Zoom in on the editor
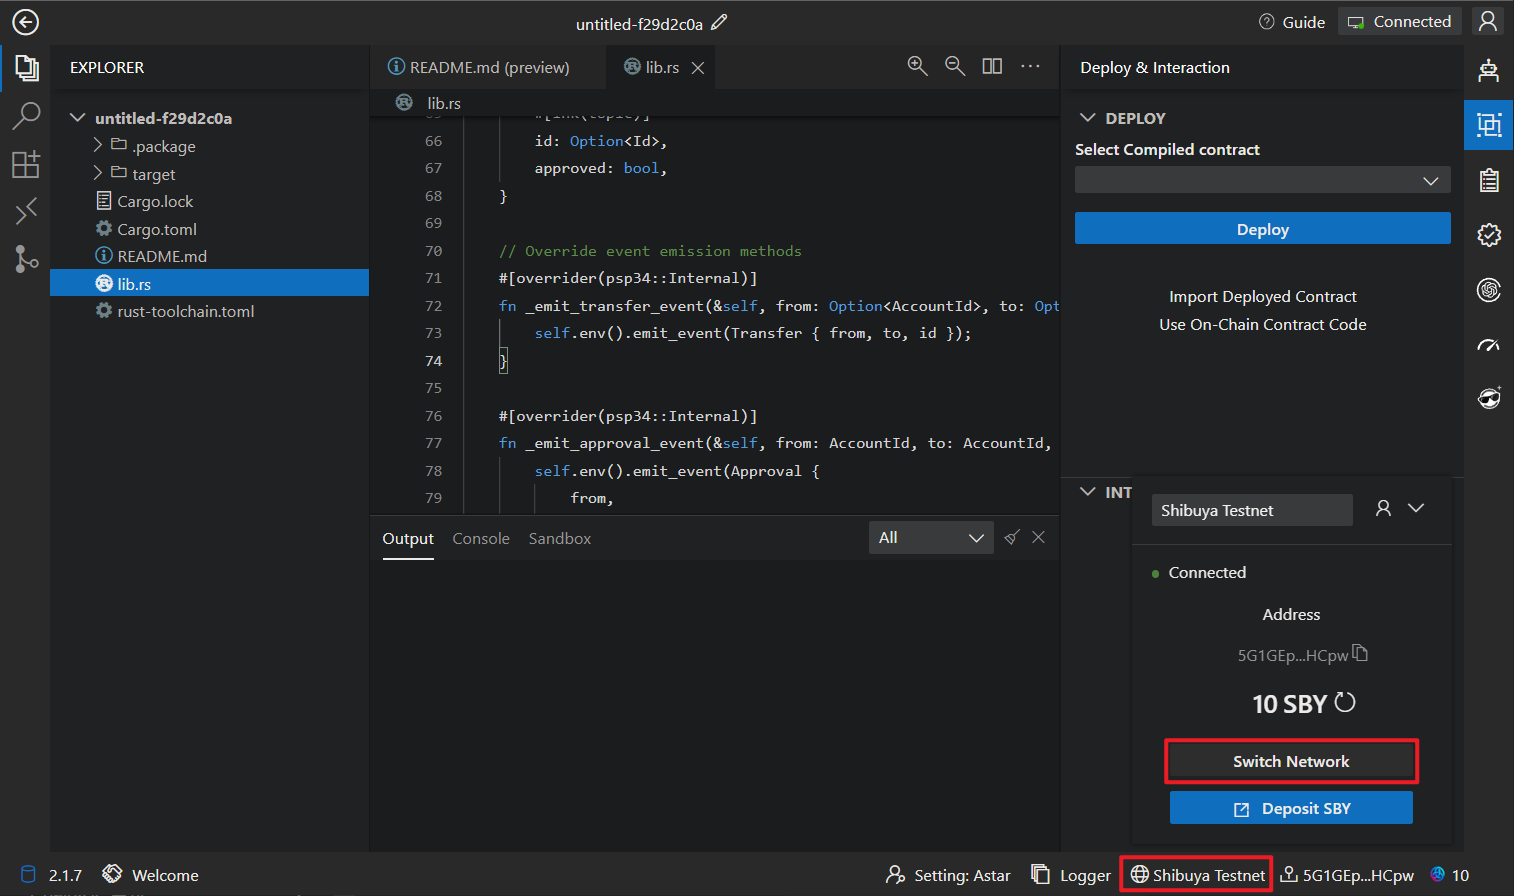The width and height of the screenshot is (1514, 896). pyautogui.click(x=917, y=66)
